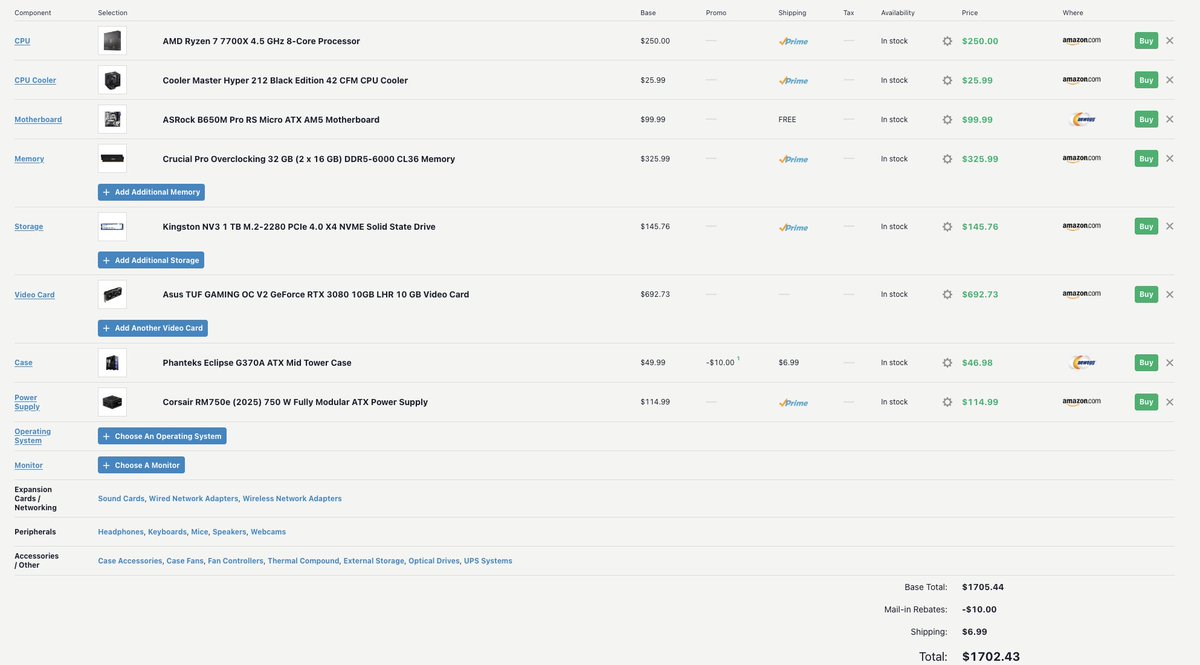Open price settings gear for CPU Cooler row

click(x=947, y=80)
